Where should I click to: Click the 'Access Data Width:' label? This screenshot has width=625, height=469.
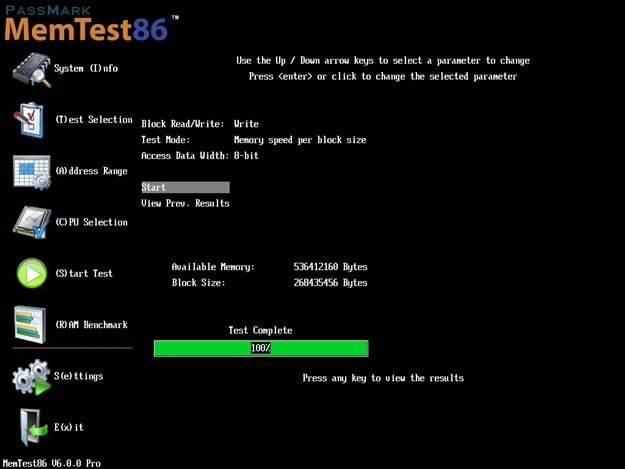(185, 156)
